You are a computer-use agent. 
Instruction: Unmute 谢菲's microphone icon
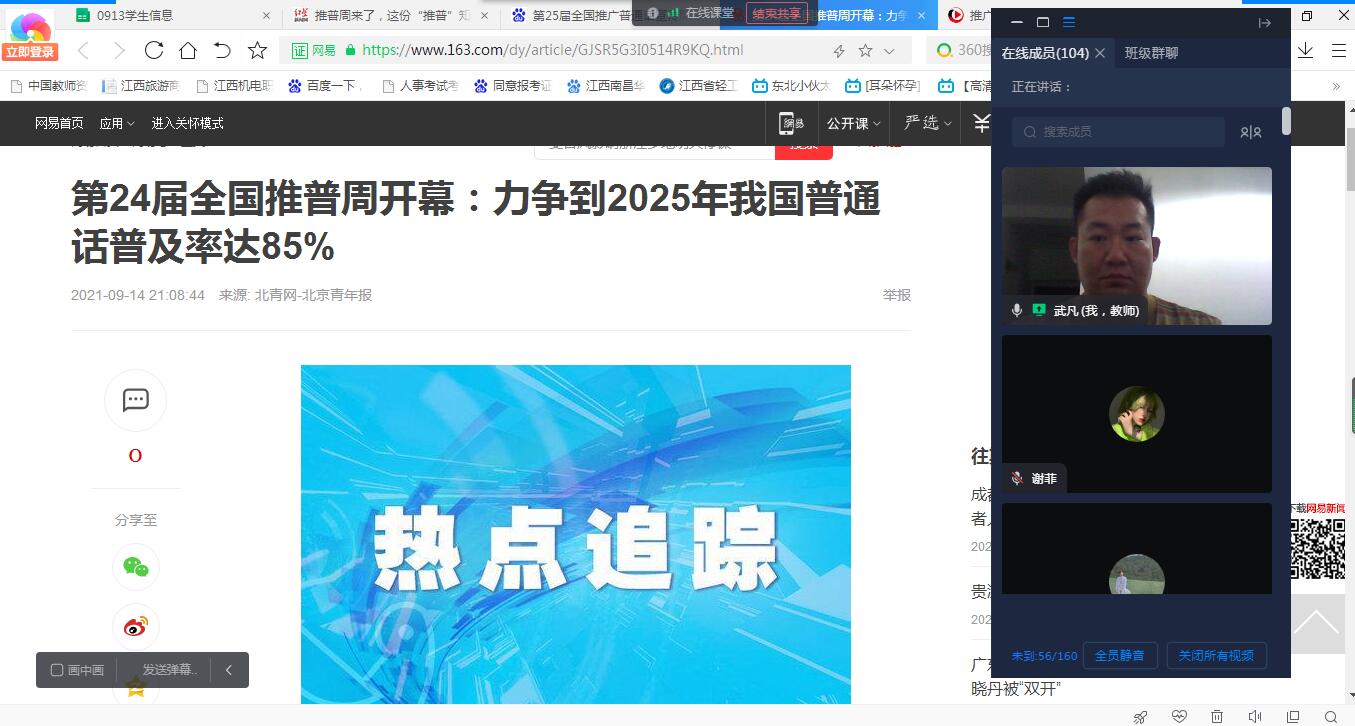click(1017, 479)
